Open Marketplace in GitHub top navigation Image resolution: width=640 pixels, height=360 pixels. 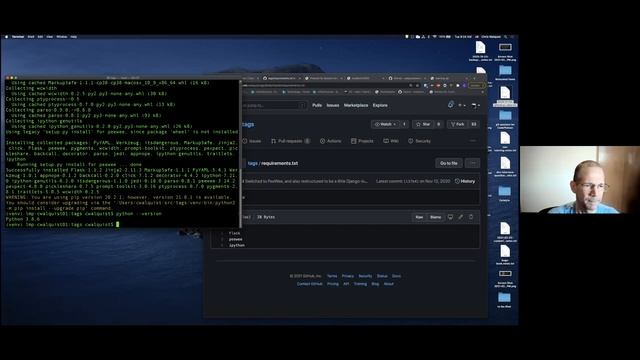click(356, 105)
